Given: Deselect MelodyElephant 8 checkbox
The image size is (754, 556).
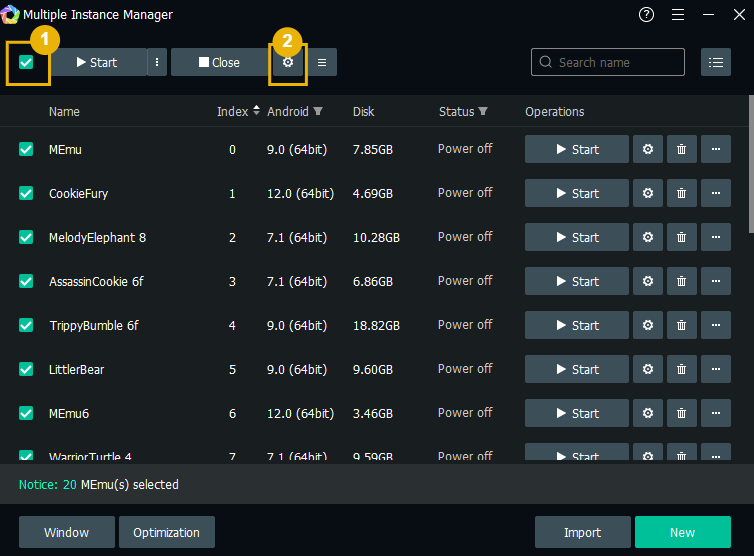Looking at the screenshot, I should (x=26, y=237).
